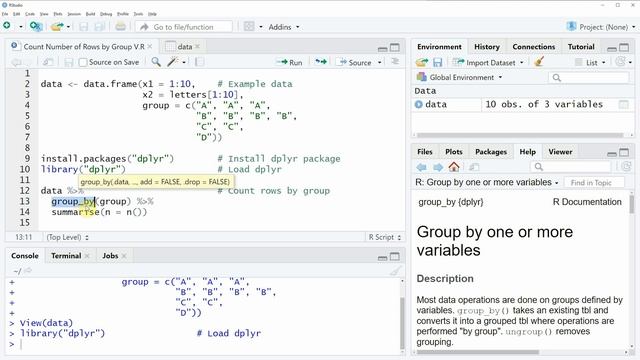This screenshot has height=360, width=640.
Task: Click the Save All icon
Action: [x=99, y=27]
